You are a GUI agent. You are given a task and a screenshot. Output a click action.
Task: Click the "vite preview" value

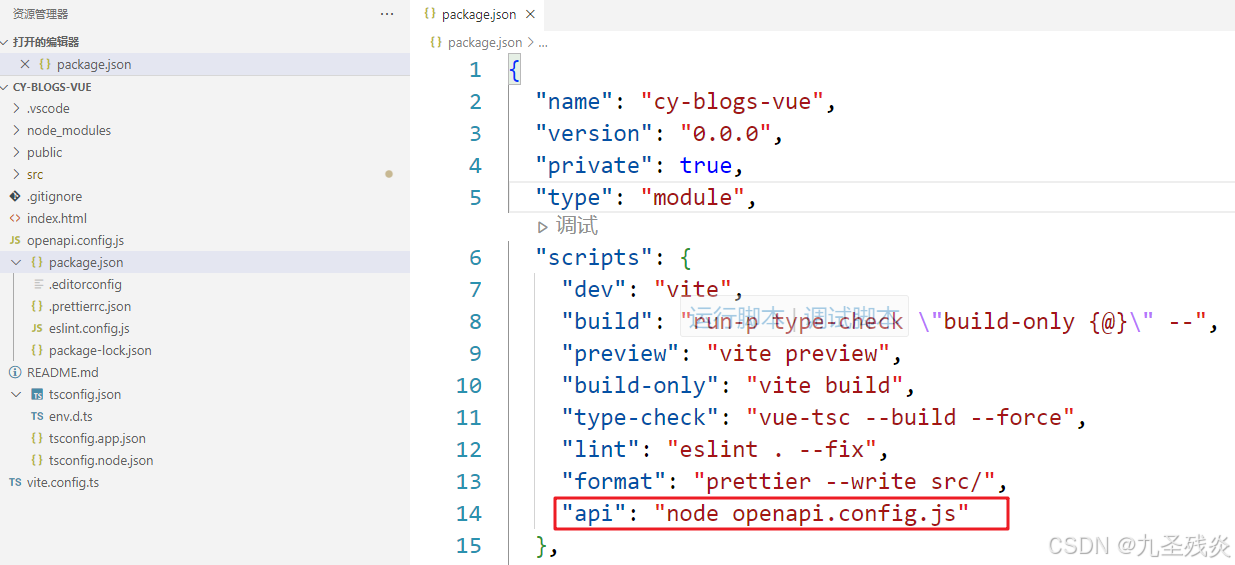coord(799,354)
